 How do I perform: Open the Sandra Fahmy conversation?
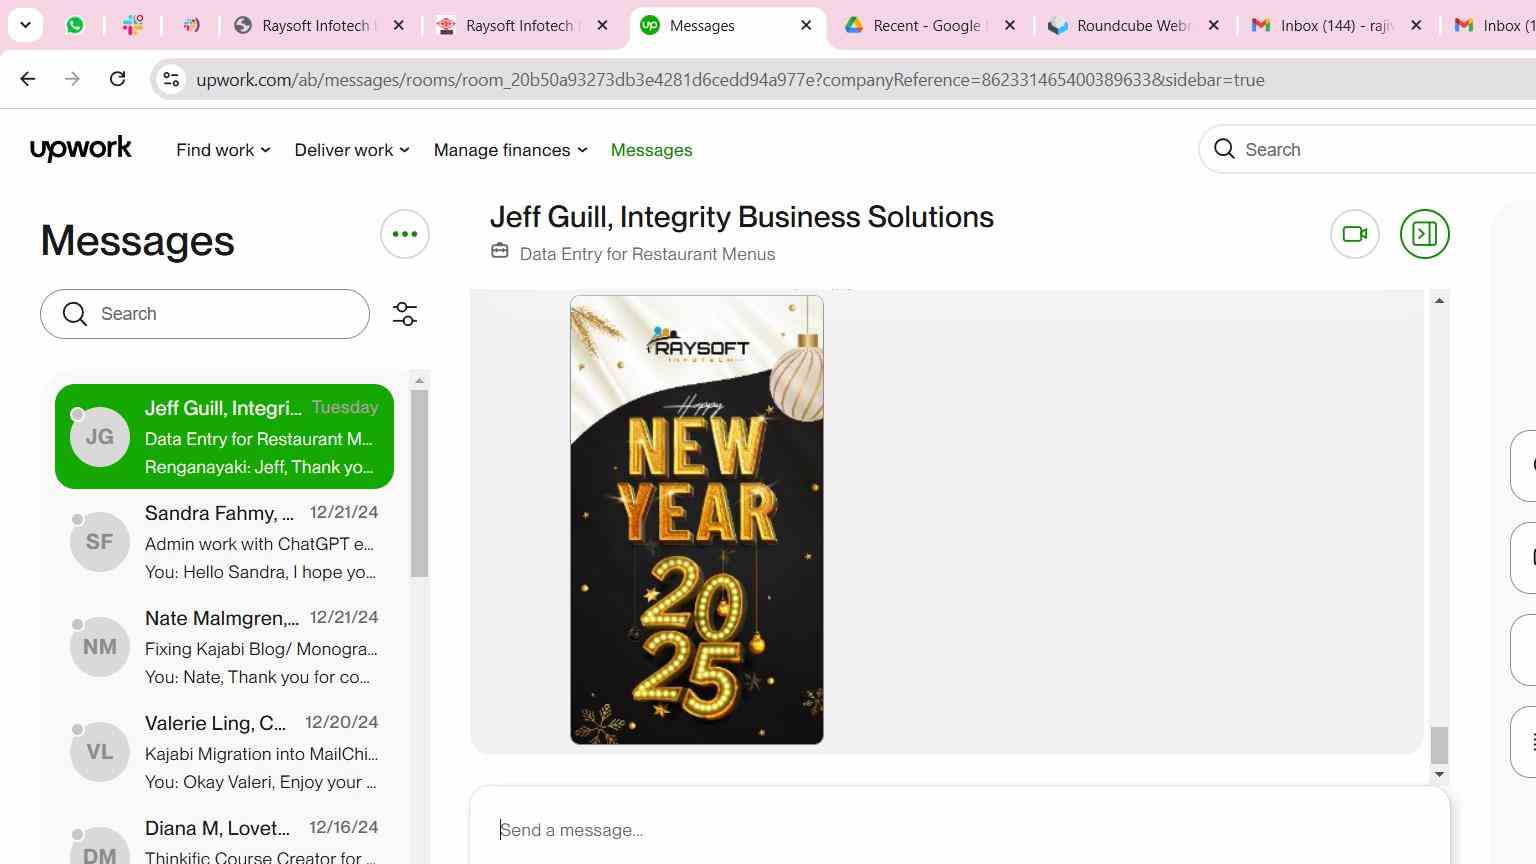pos(225,542)
